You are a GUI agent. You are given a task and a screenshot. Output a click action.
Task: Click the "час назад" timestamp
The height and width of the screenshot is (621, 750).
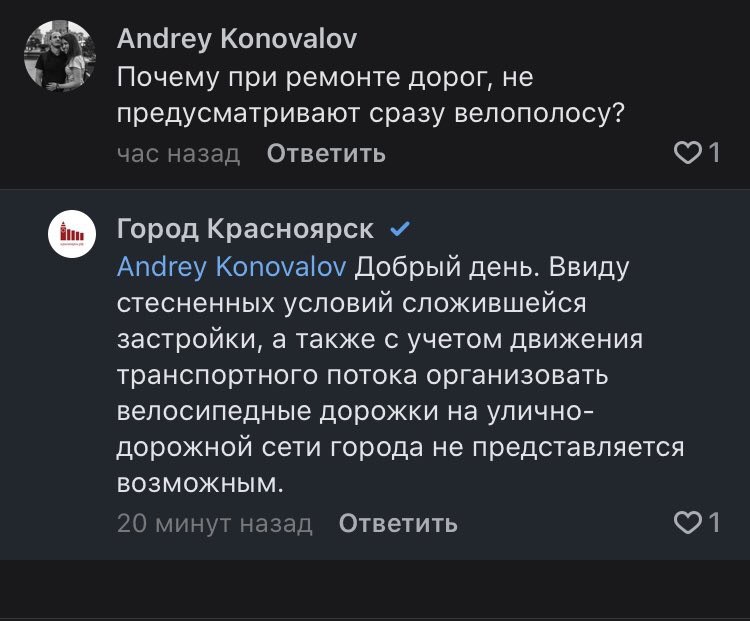(179, 154)
